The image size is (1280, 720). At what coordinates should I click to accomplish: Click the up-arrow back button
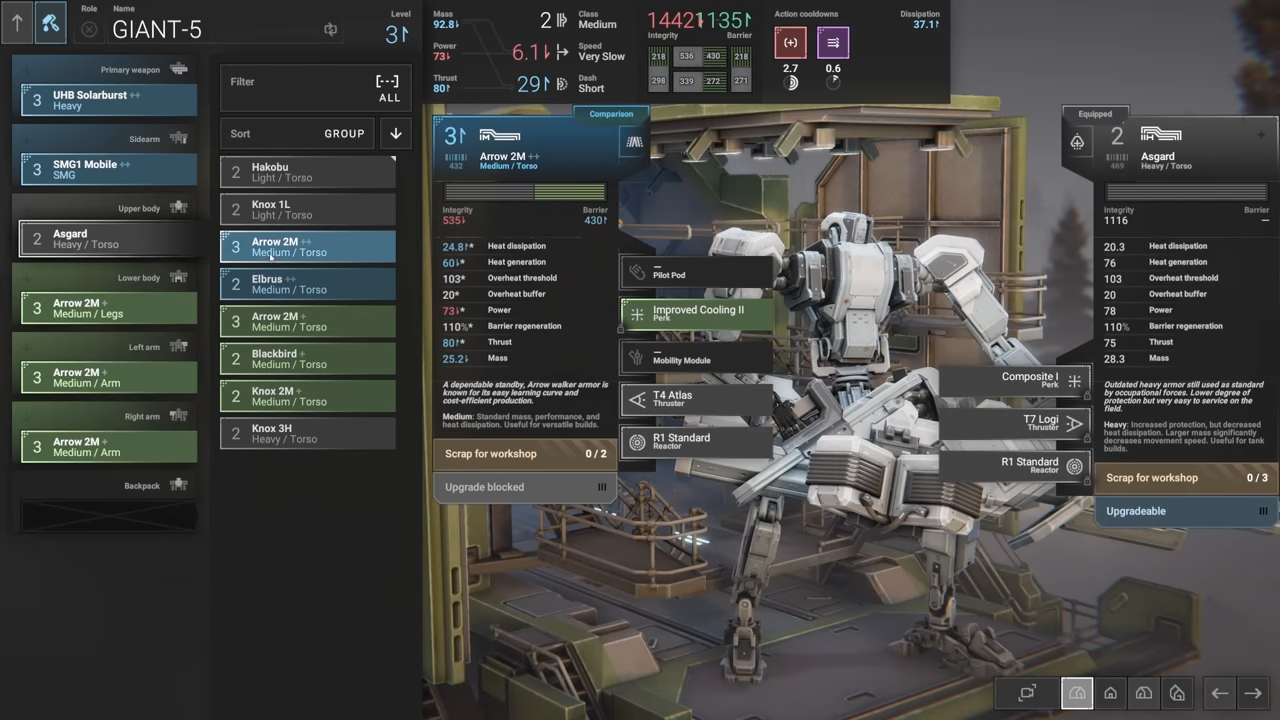(x=17, y=23)
